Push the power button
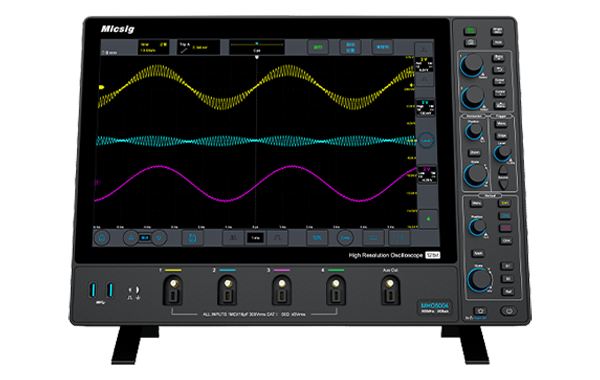 509,311
